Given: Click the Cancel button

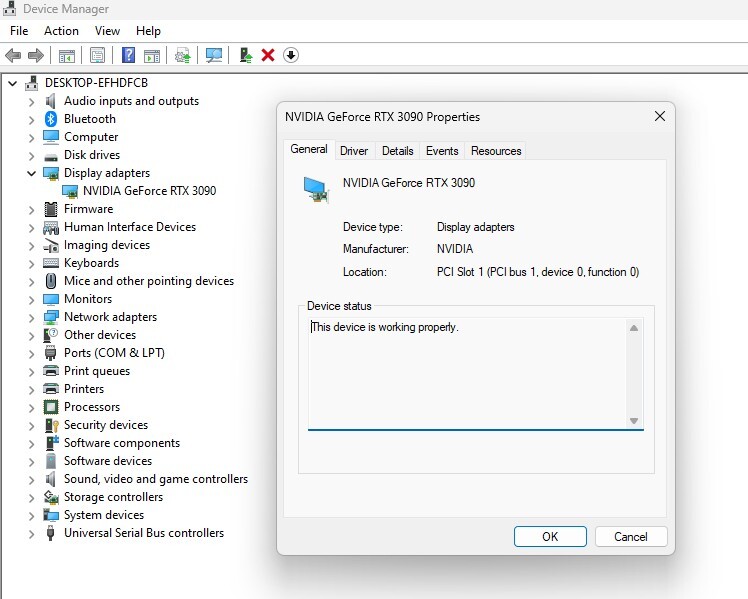Looking at the screenshot, I should (631, 537).
